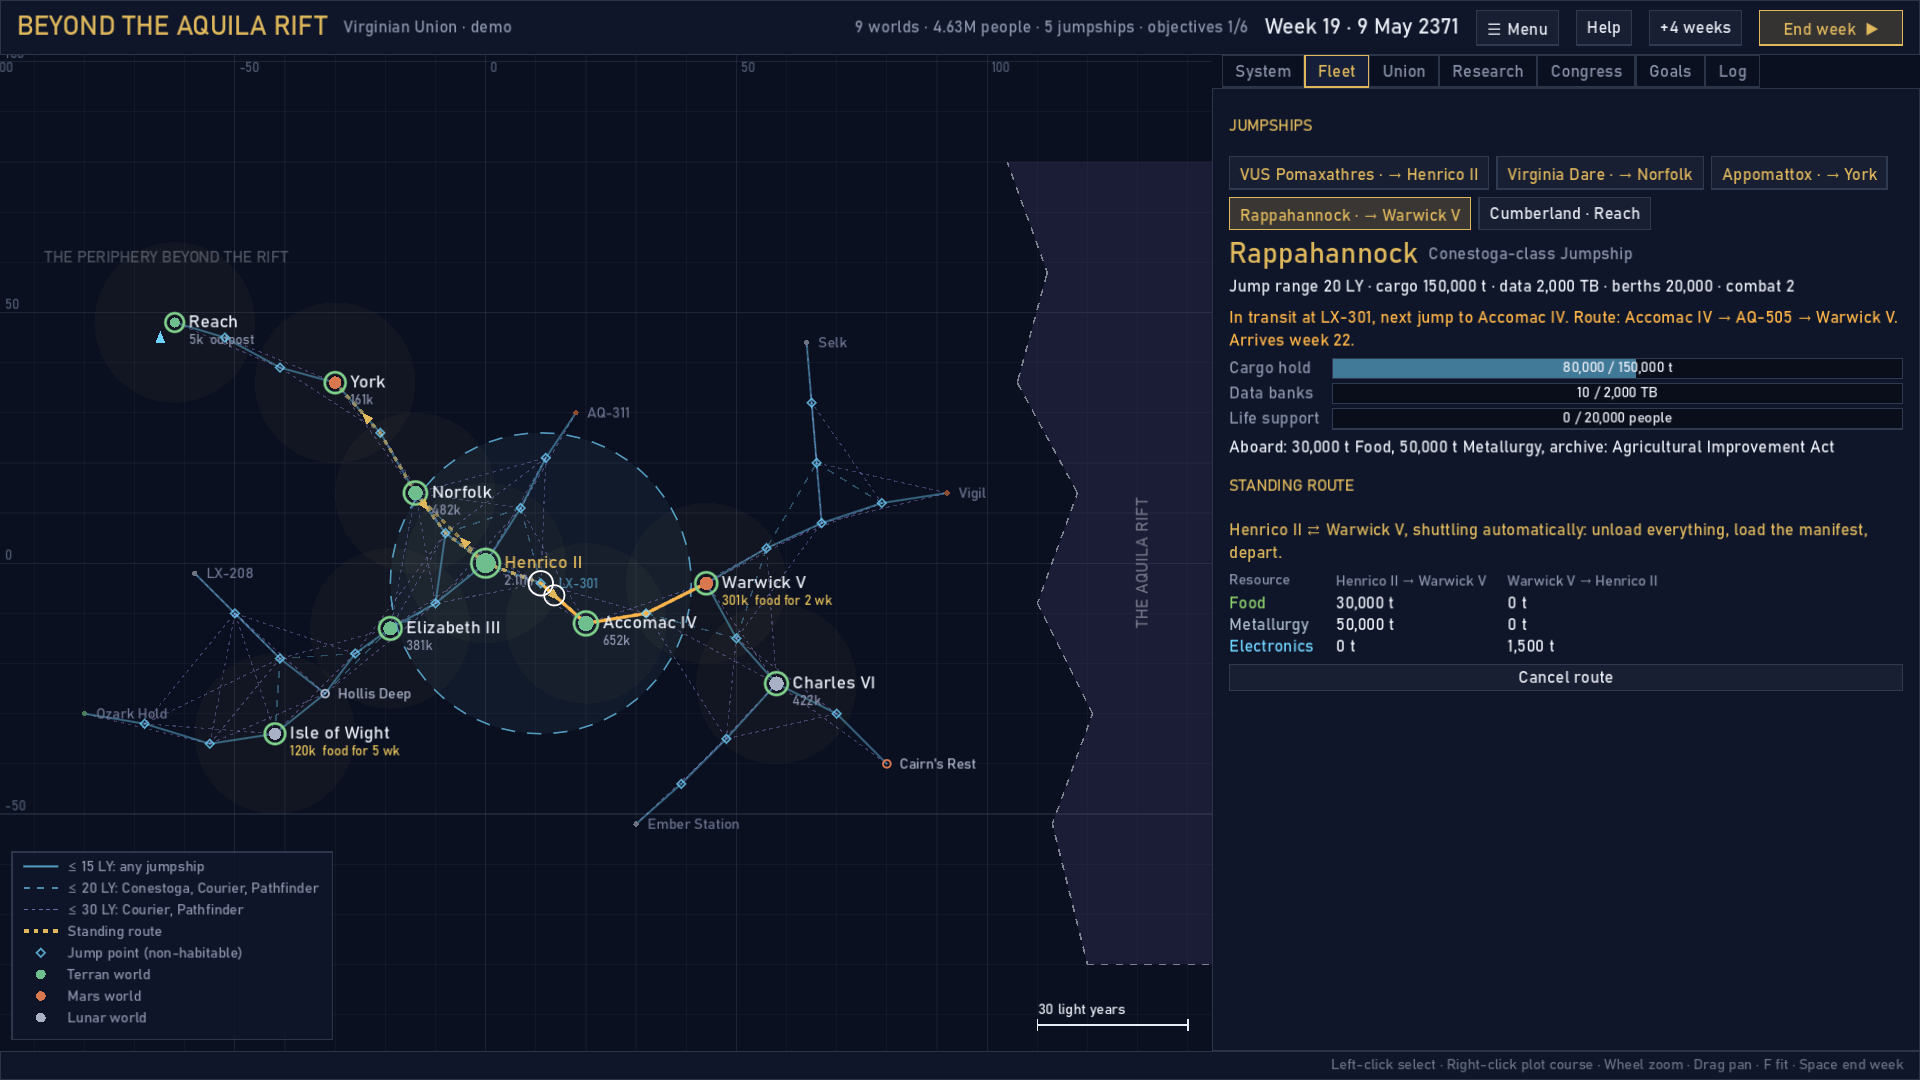Click the Data banks progress bar
Viewport: 1920px width, 1080px height.
click(x=1617, y=393)
